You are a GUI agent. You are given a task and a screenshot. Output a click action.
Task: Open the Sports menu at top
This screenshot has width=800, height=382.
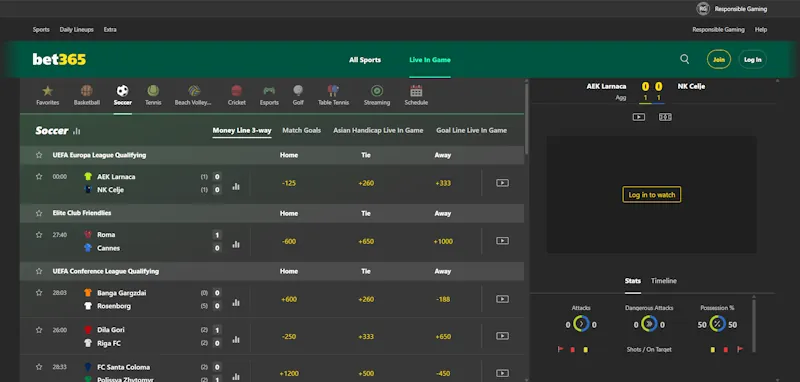(41, 30)
